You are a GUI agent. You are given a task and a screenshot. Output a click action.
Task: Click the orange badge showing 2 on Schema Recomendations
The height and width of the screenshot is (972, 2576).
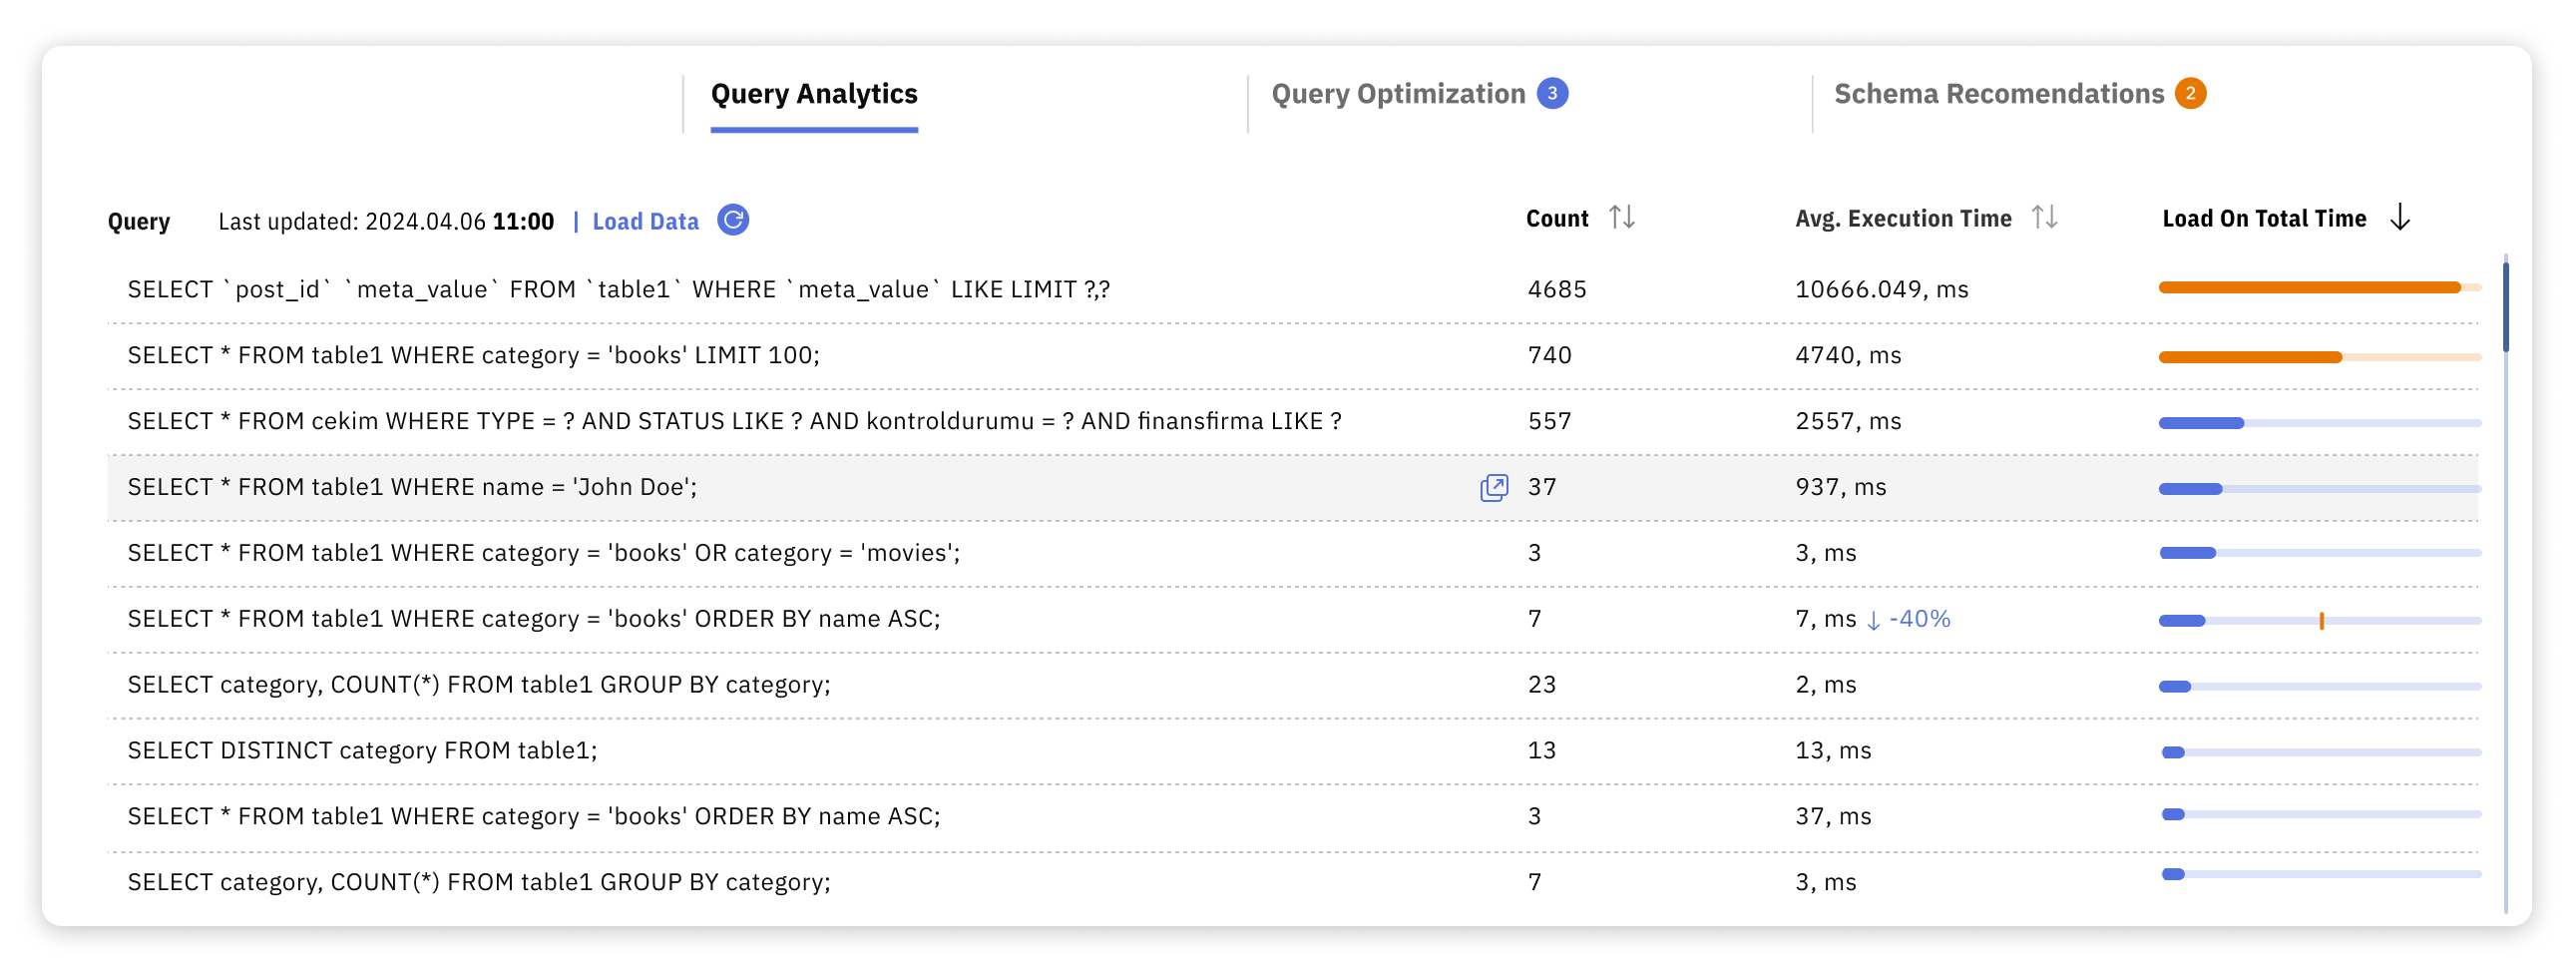2191,93
